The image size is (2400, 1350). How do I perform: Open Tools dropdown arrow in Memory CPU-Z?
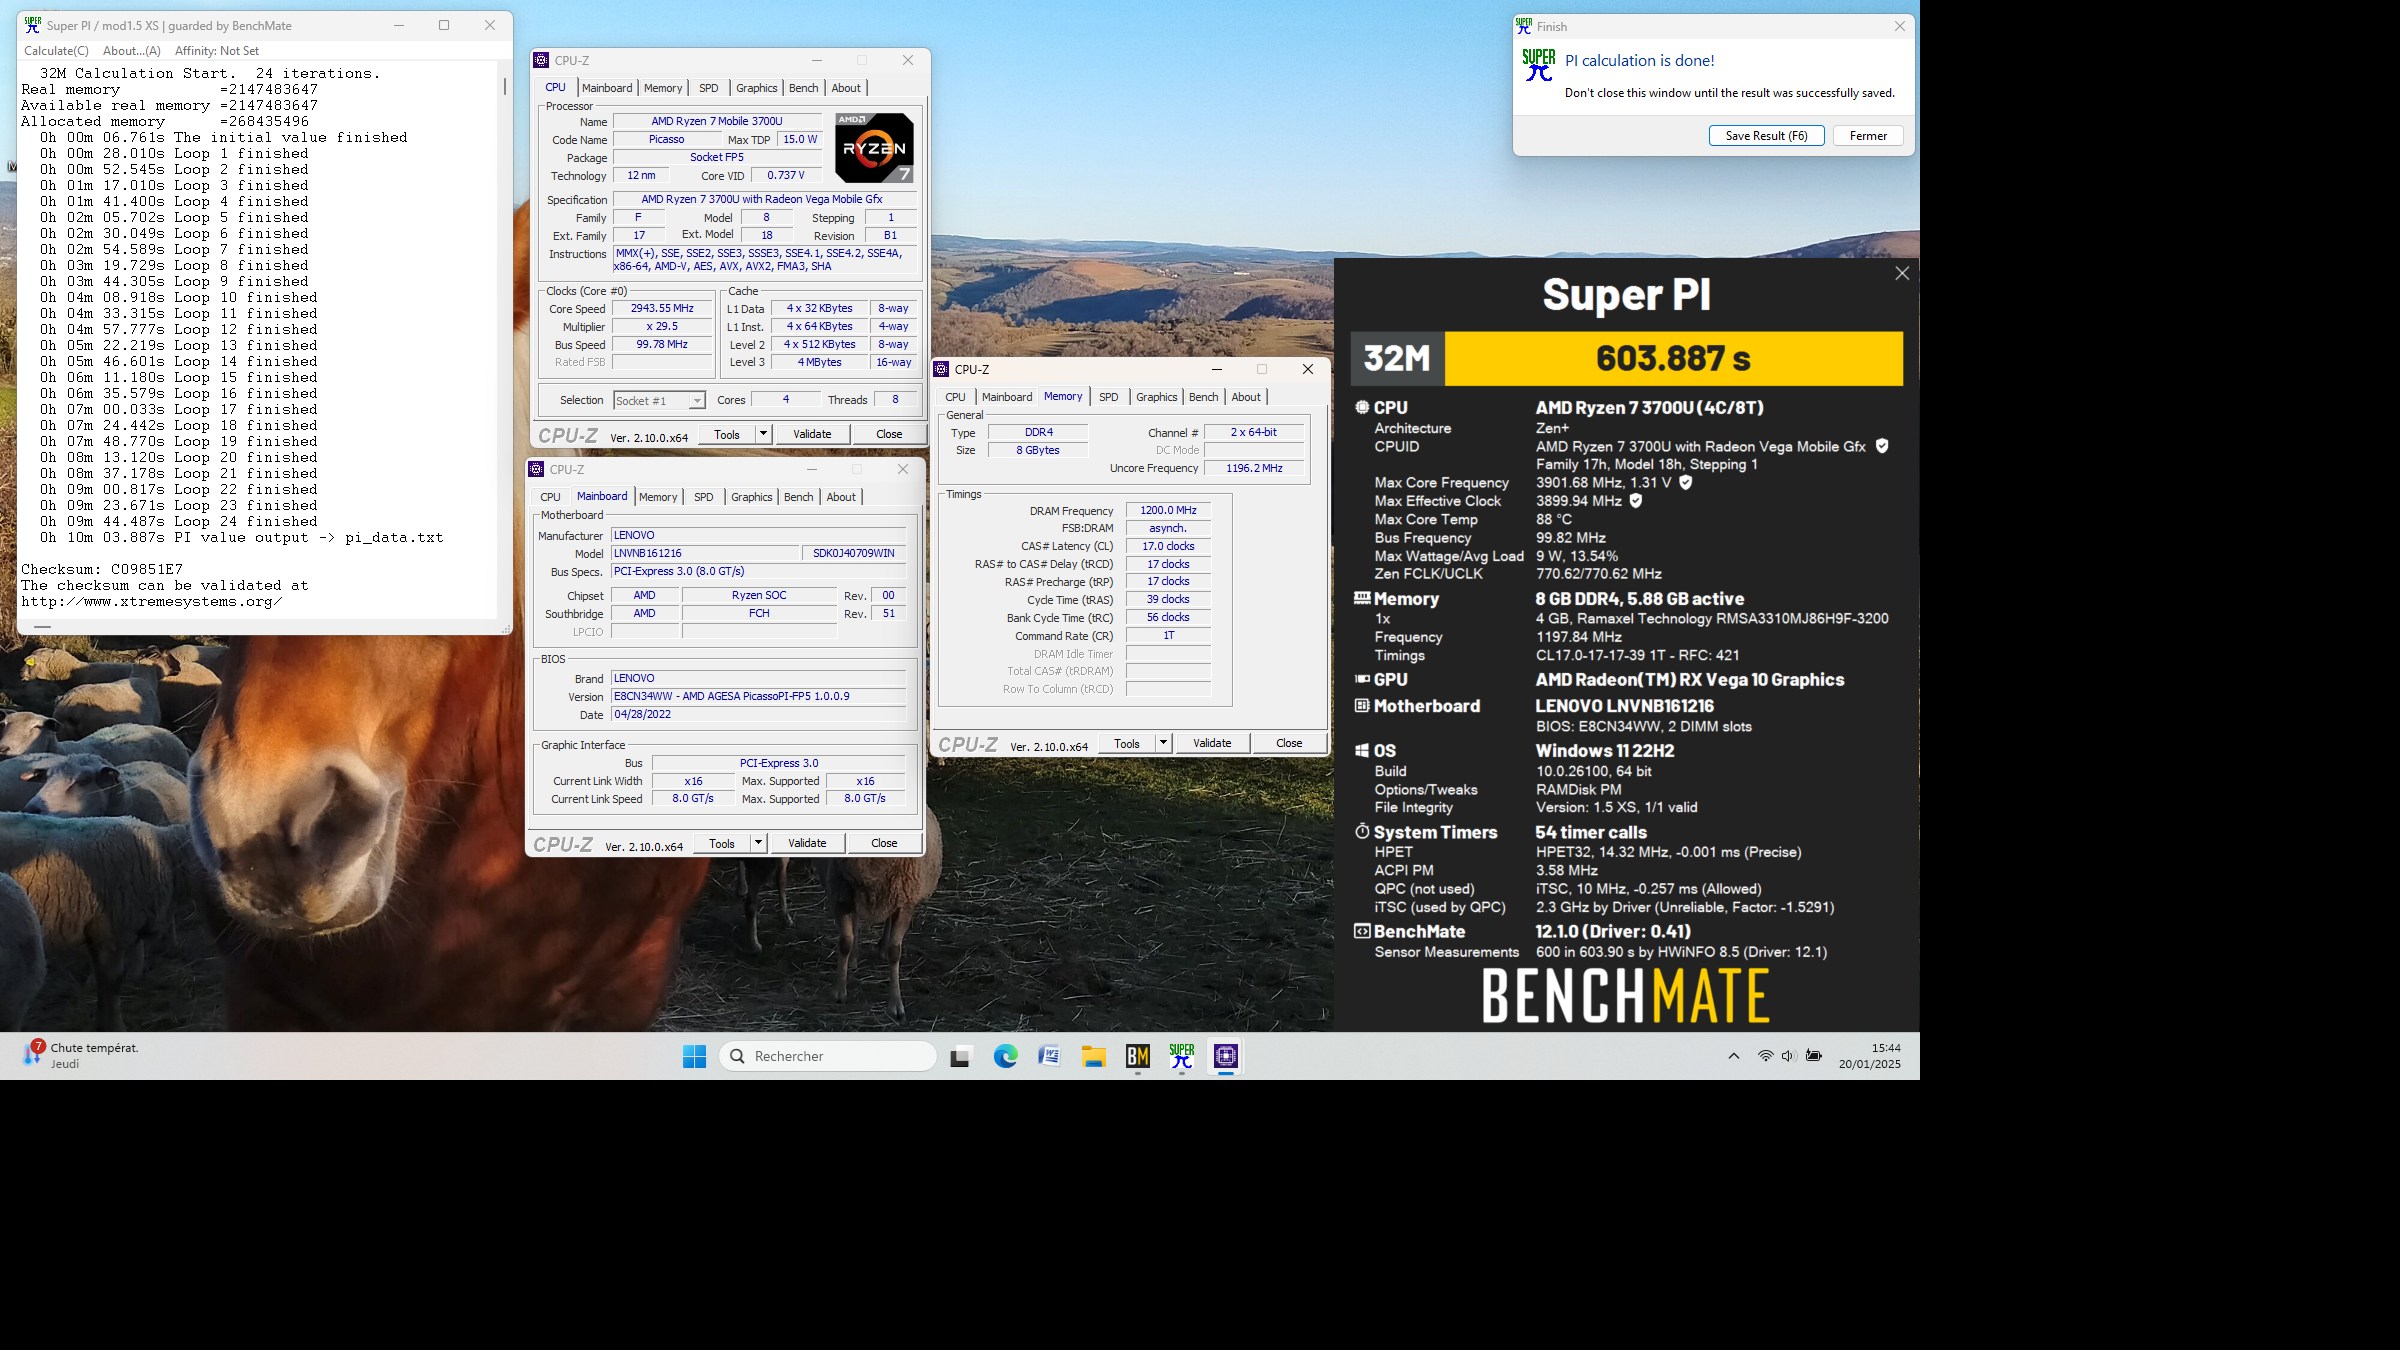click(x=1163, y=743)
